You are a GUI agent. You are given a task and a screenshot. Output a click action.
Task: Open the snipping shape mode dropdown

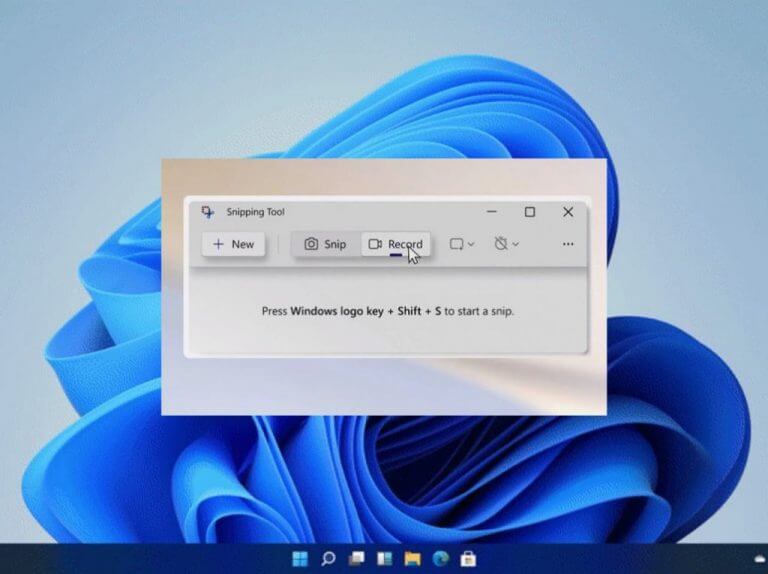point(461,244)
